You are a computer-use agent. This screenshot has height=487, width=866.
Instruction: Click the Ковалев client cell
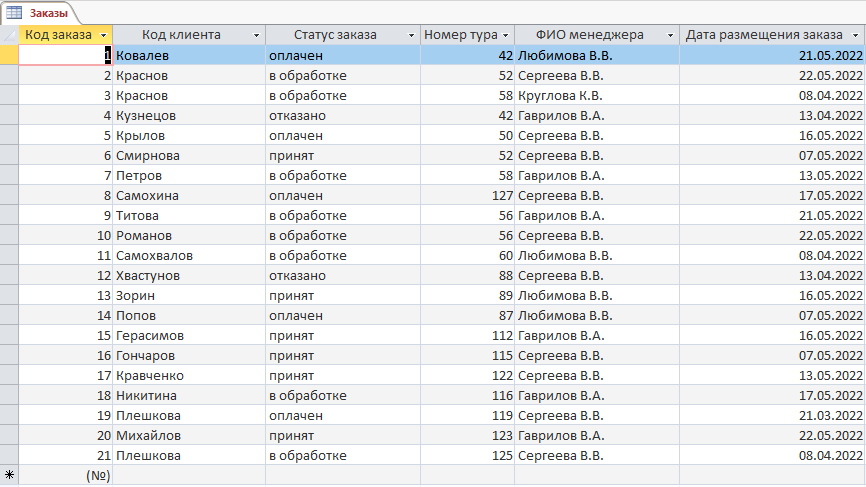pos(189,55)
